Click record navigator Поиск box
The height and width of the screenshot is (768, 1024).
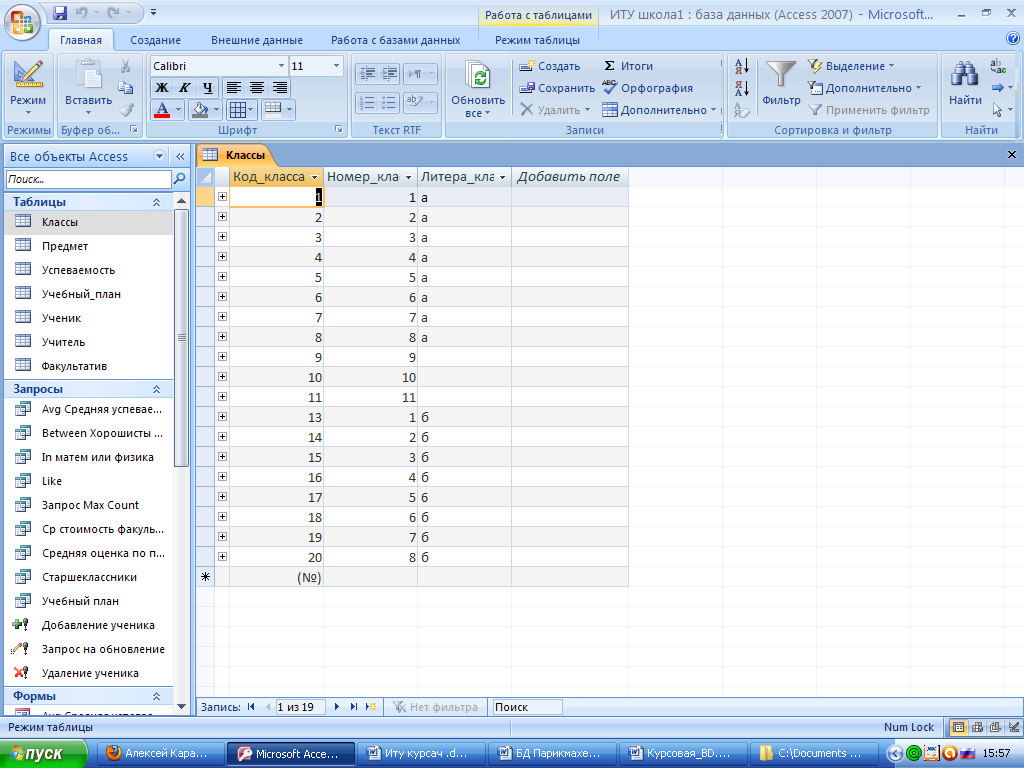coord(527,707)
